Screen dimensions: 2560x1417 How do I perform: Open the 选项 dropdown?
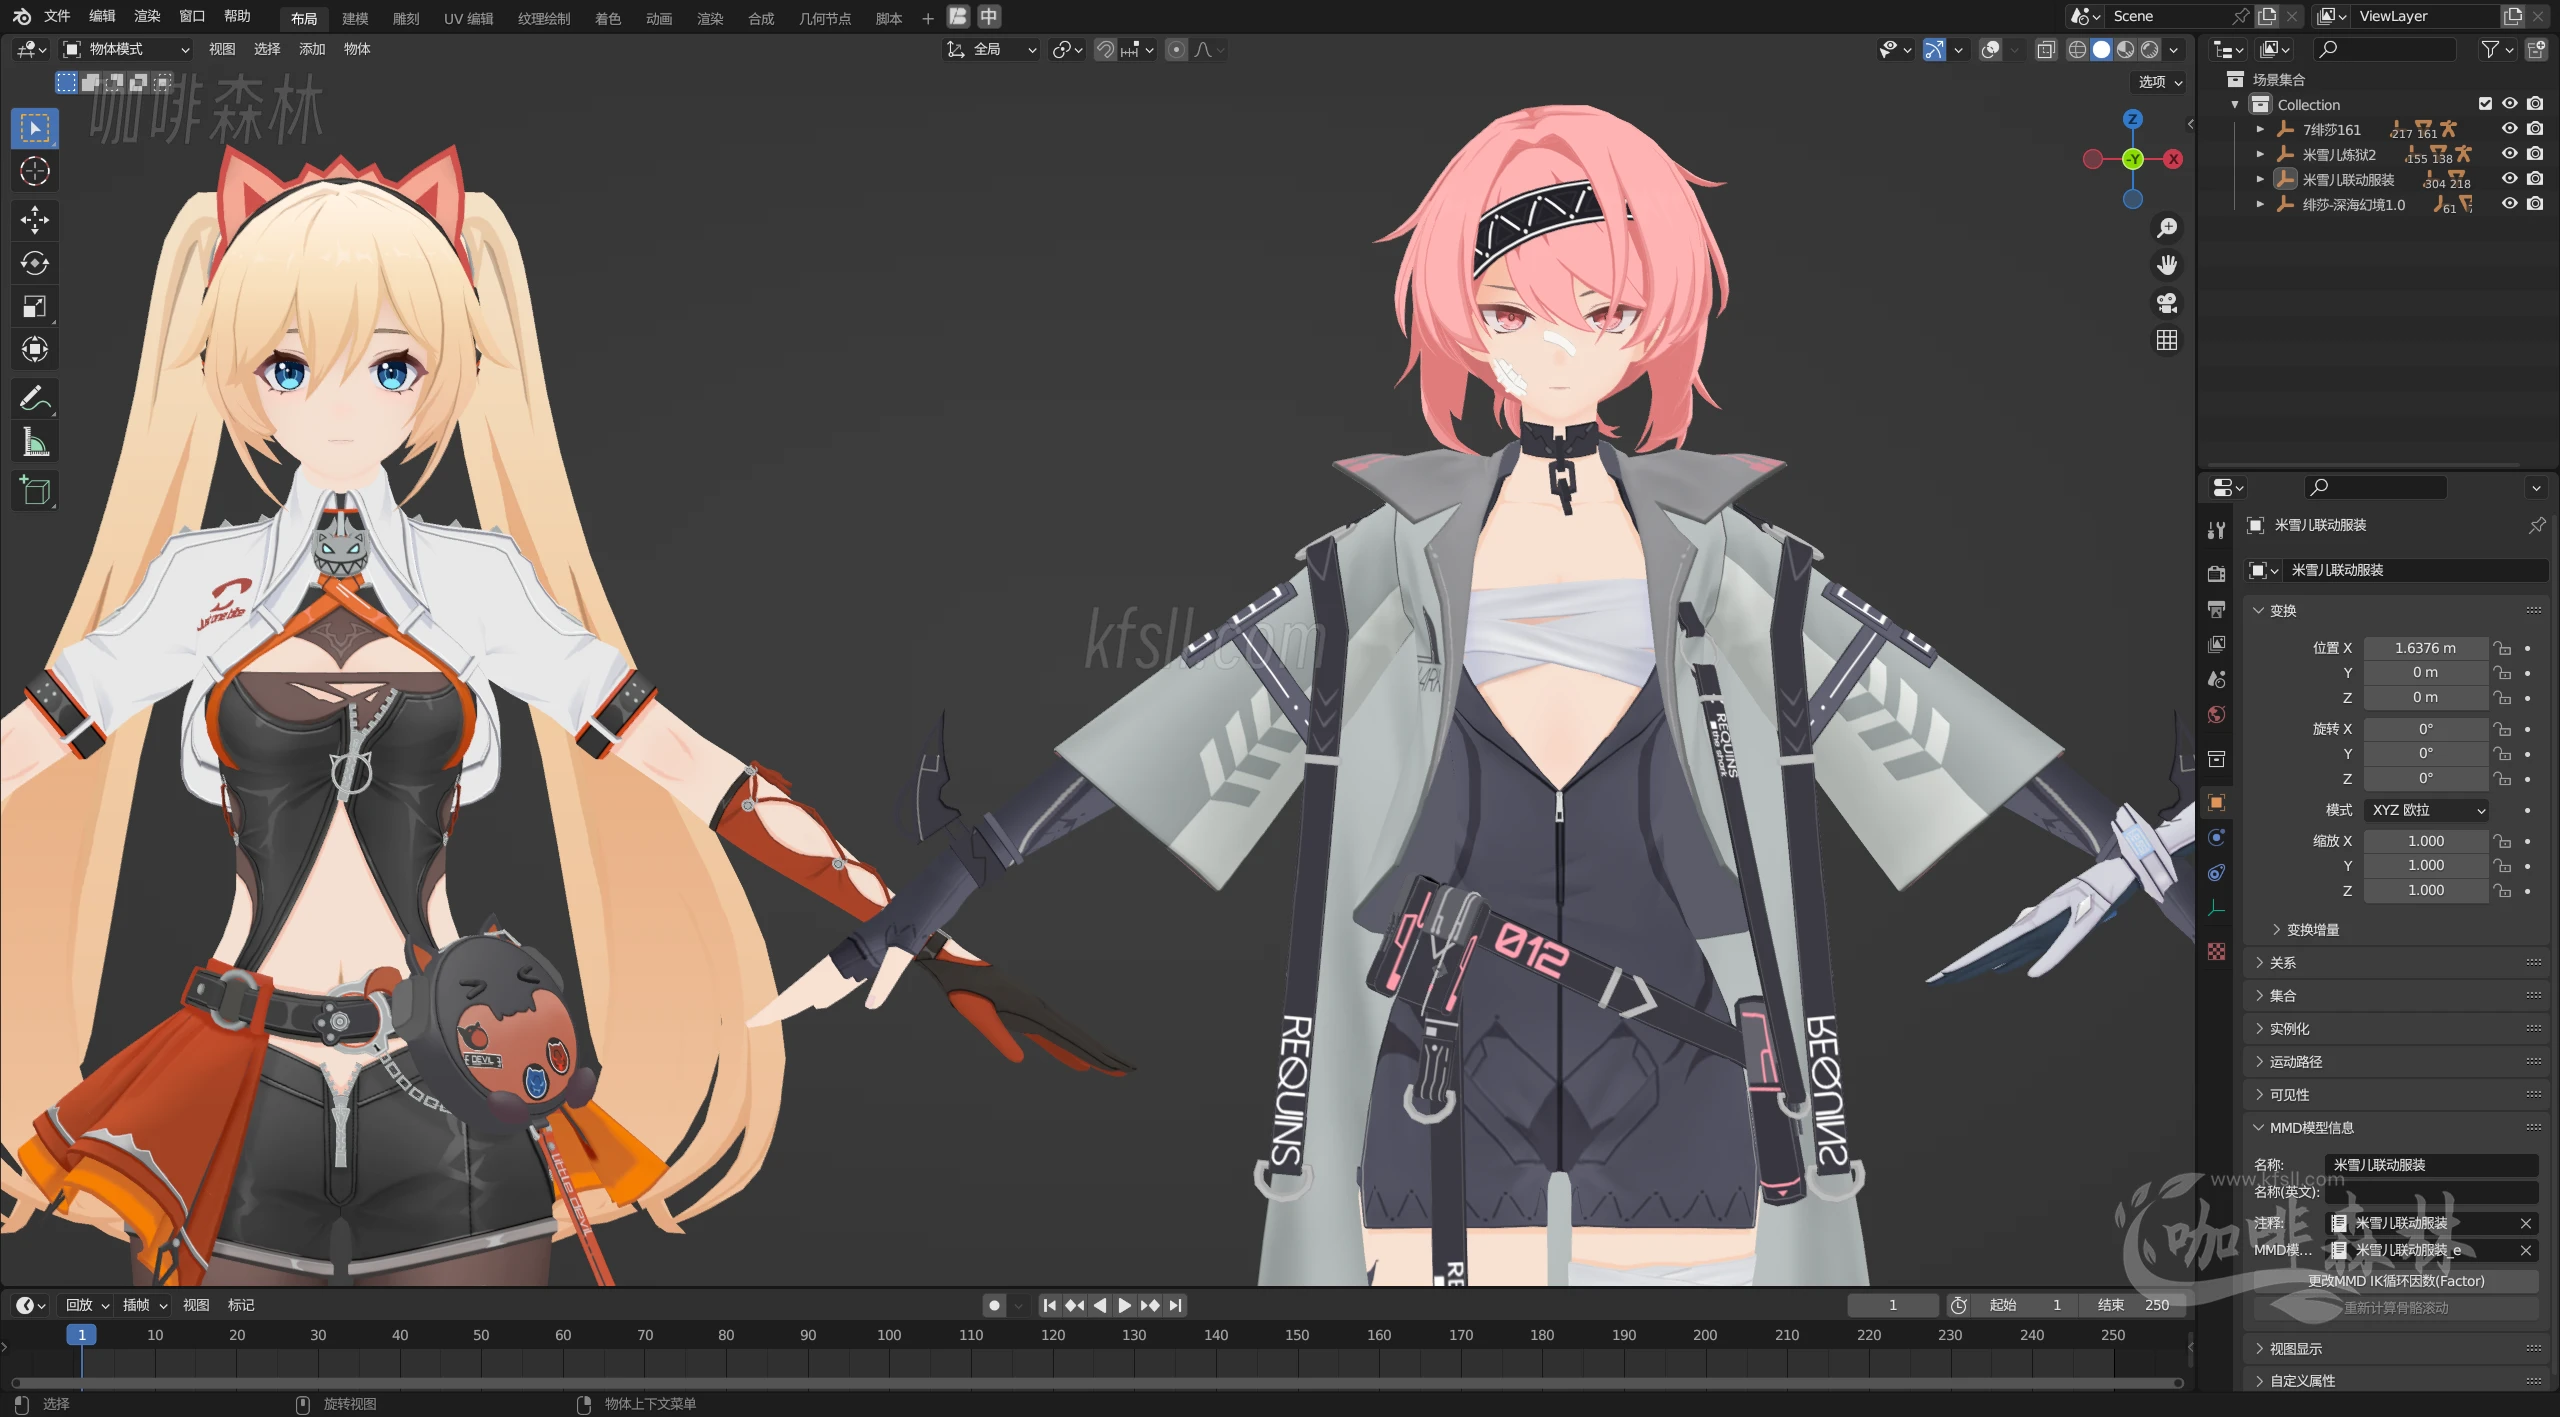pyautogui.click(x=2160, y=82)
